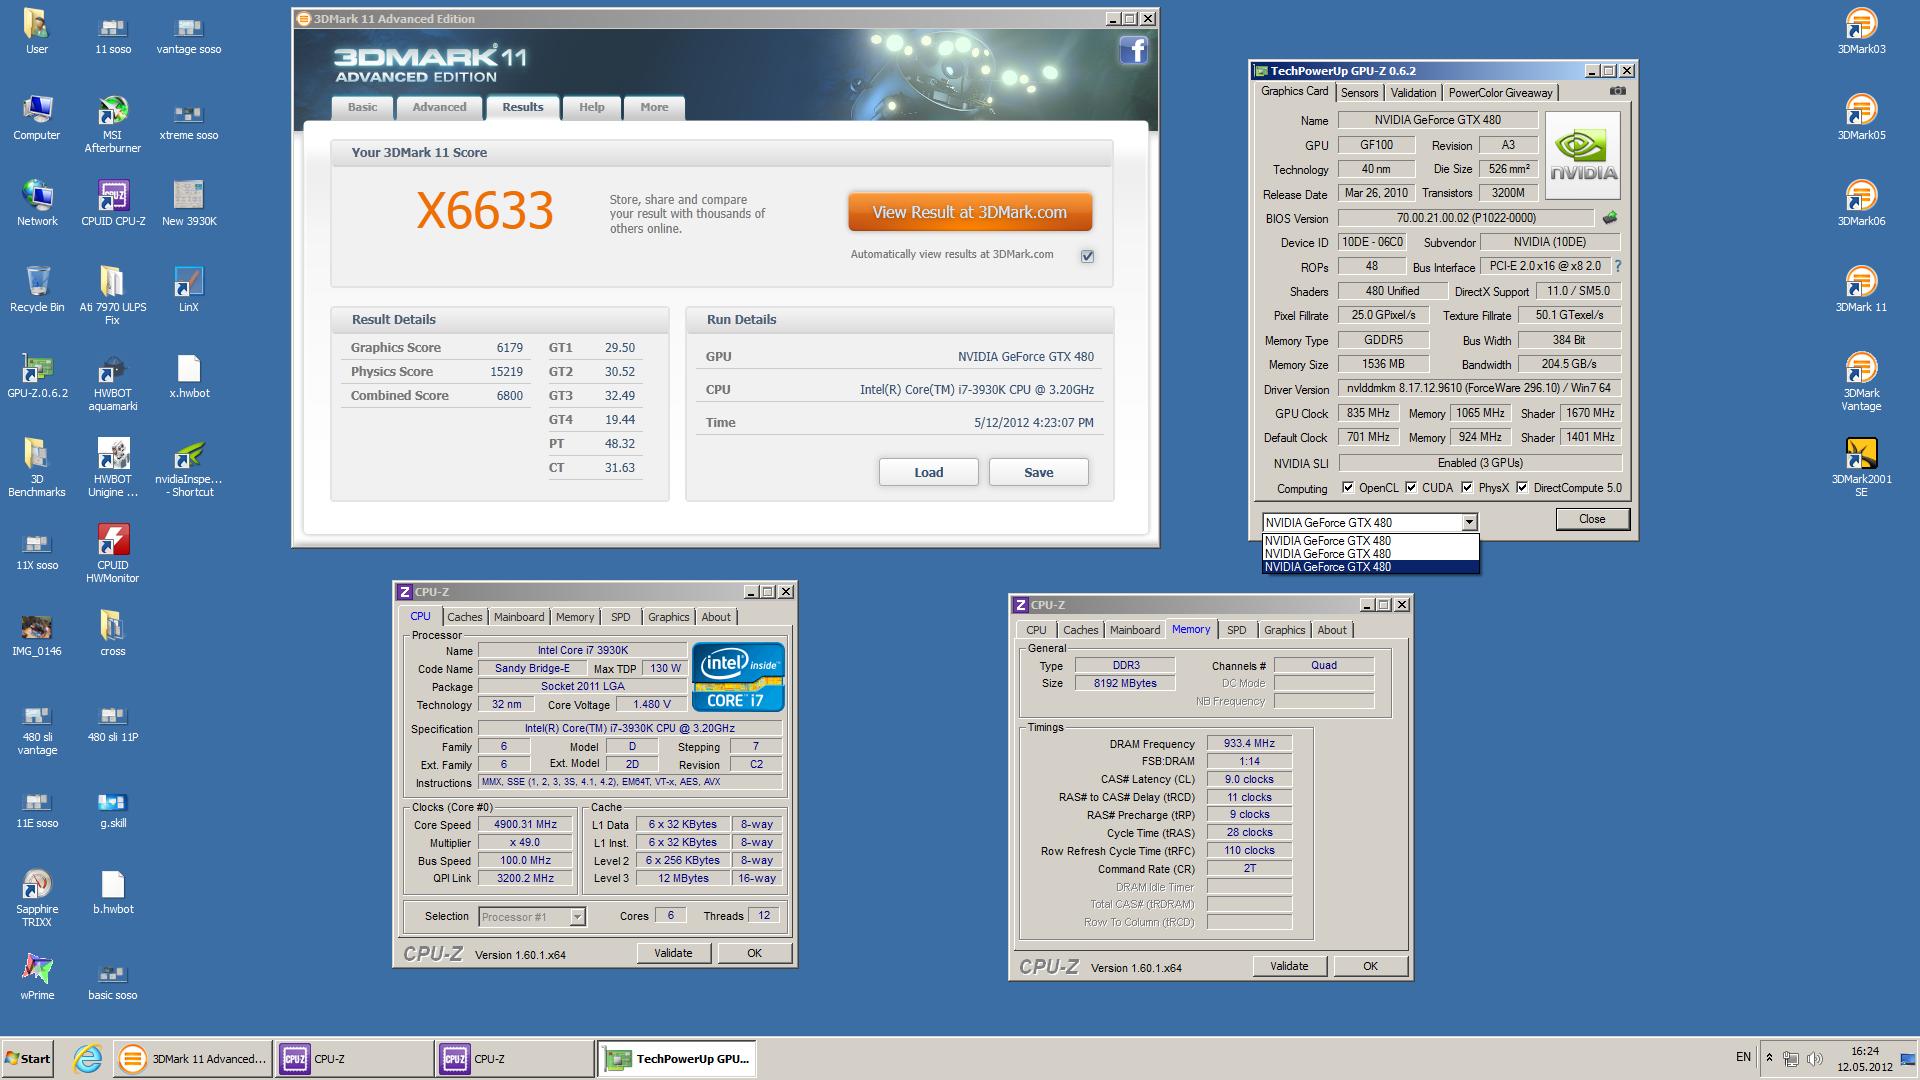Open PowerColor Giveaway tab in GPU-Z
Image resolution: width=1920 pixels, height=1080 pixels.
[1500, 92]
